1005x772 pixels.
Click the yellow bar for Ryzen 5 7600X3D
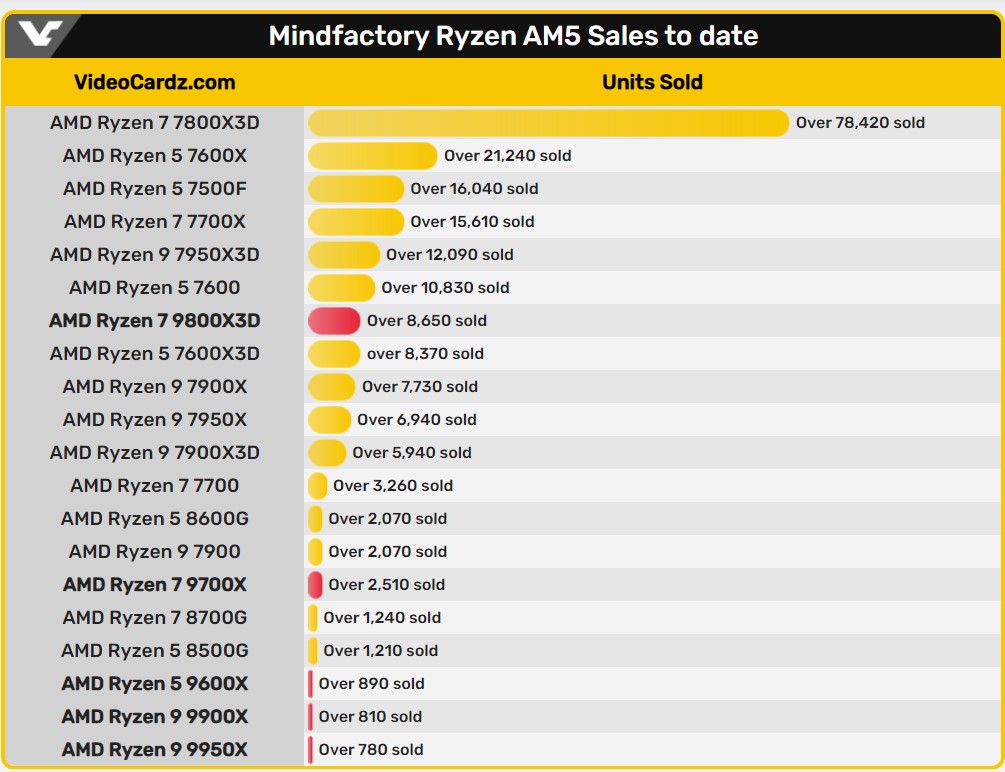(334, 354)
